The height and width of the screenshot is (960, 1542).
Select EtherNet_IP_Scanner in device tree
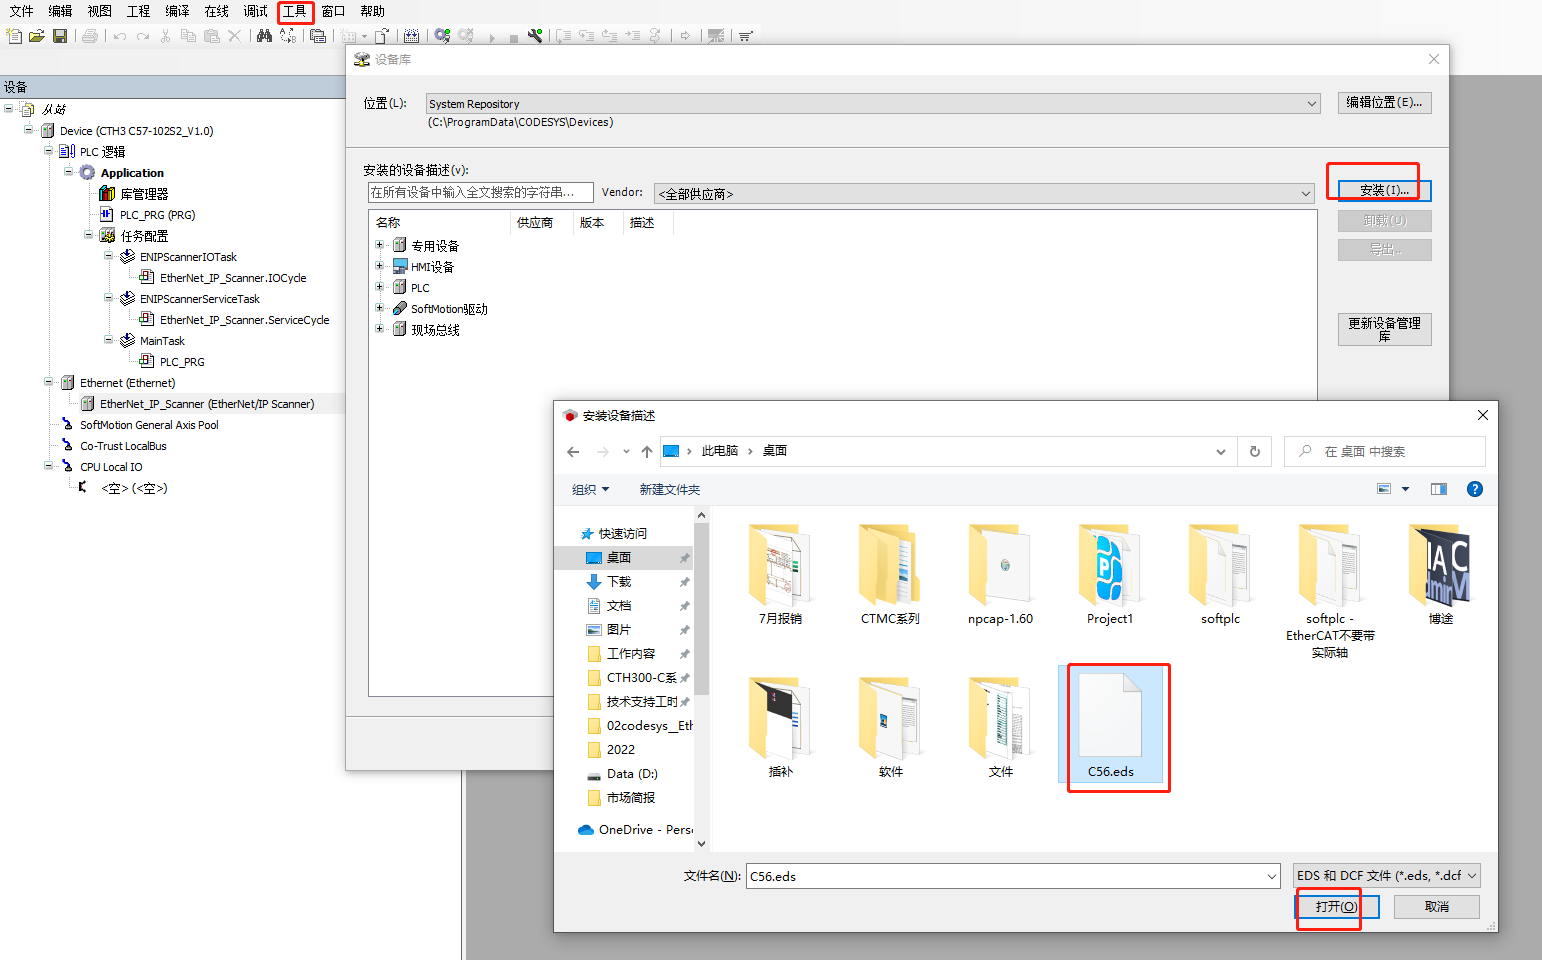point(206,404)
